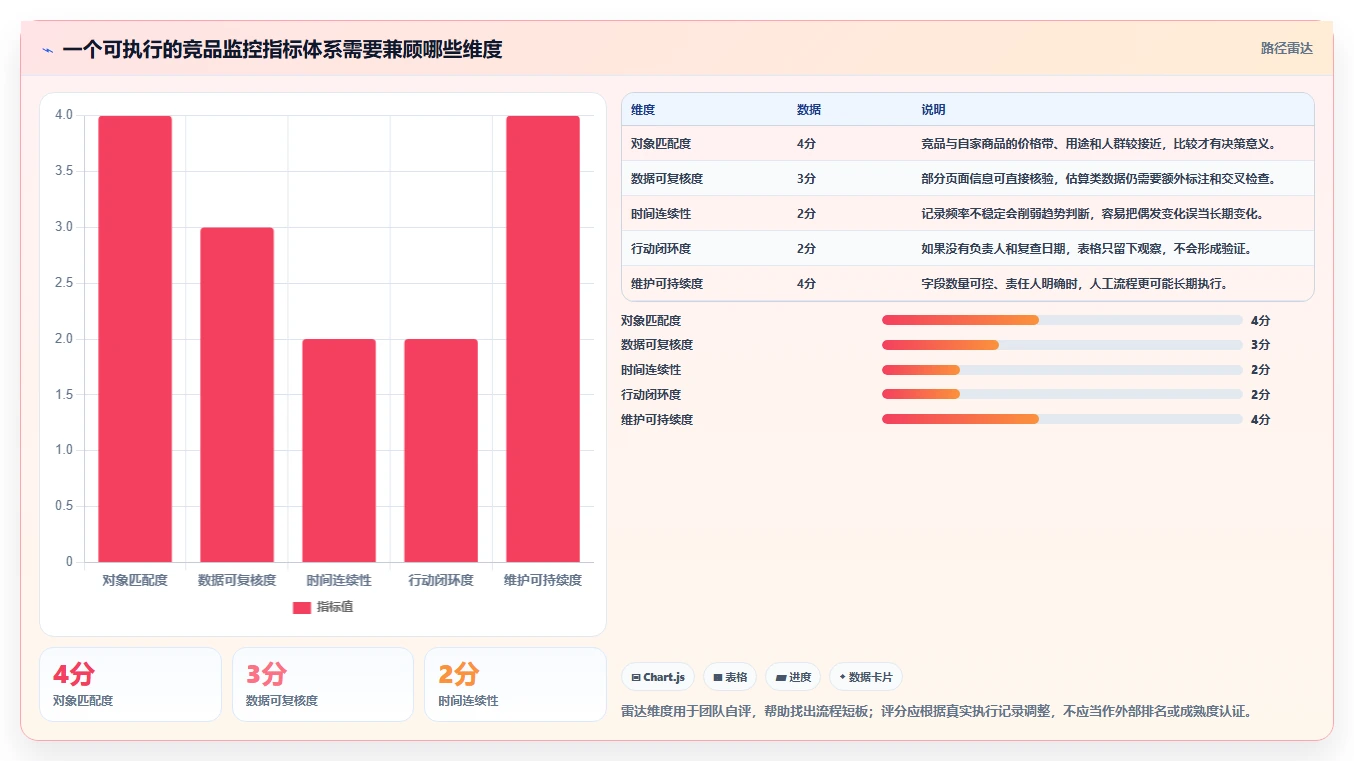Click the 维护可持续度 progress bar
This screenshot has width=1354, height=761.
(1062, 419)
